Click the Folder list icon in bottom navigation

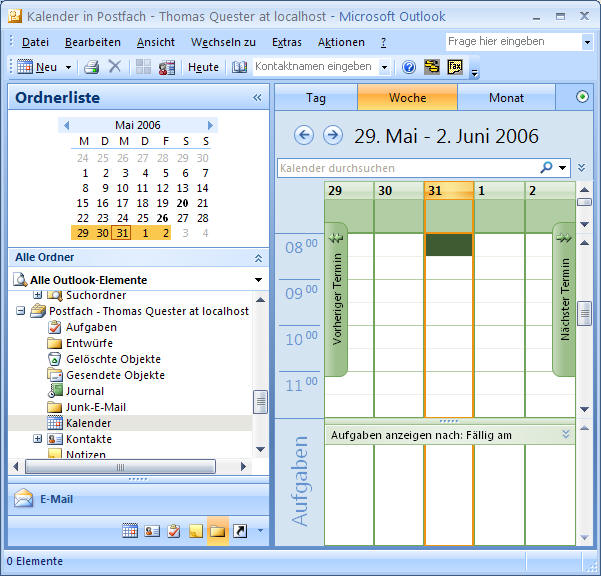coord(217,531)
